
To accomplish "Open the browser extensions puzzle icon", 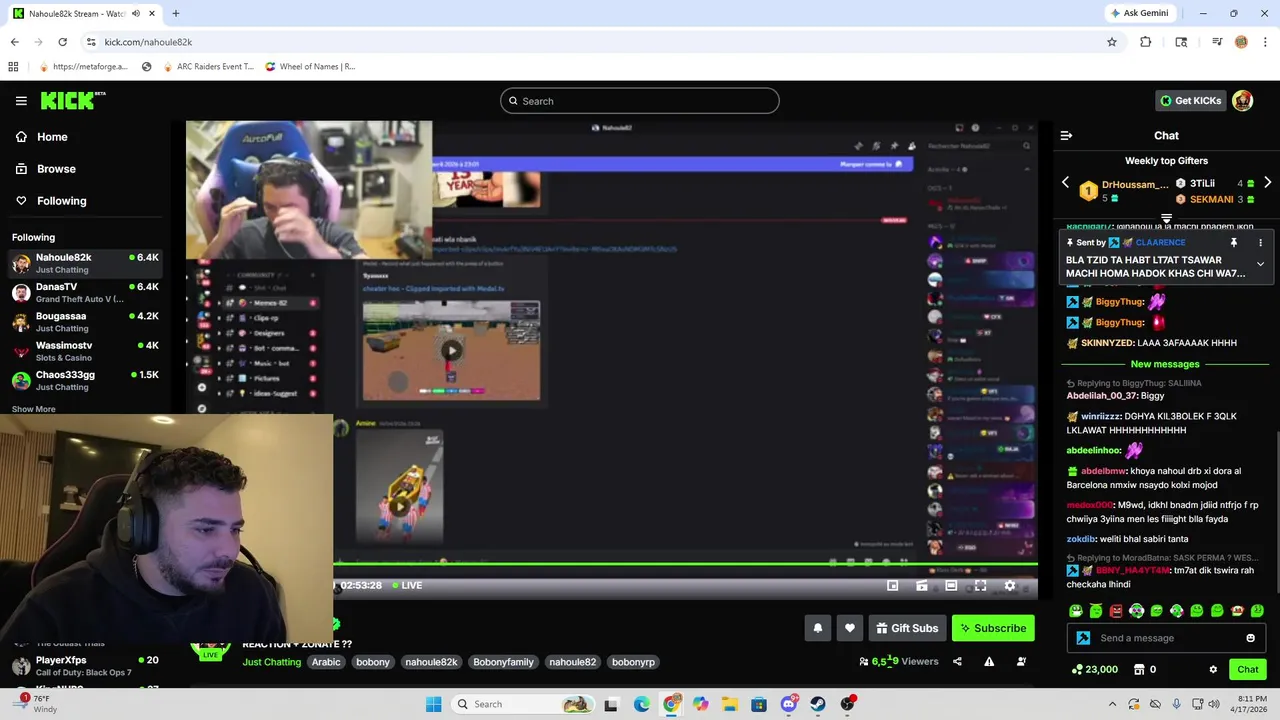I will pos(1146,42).
